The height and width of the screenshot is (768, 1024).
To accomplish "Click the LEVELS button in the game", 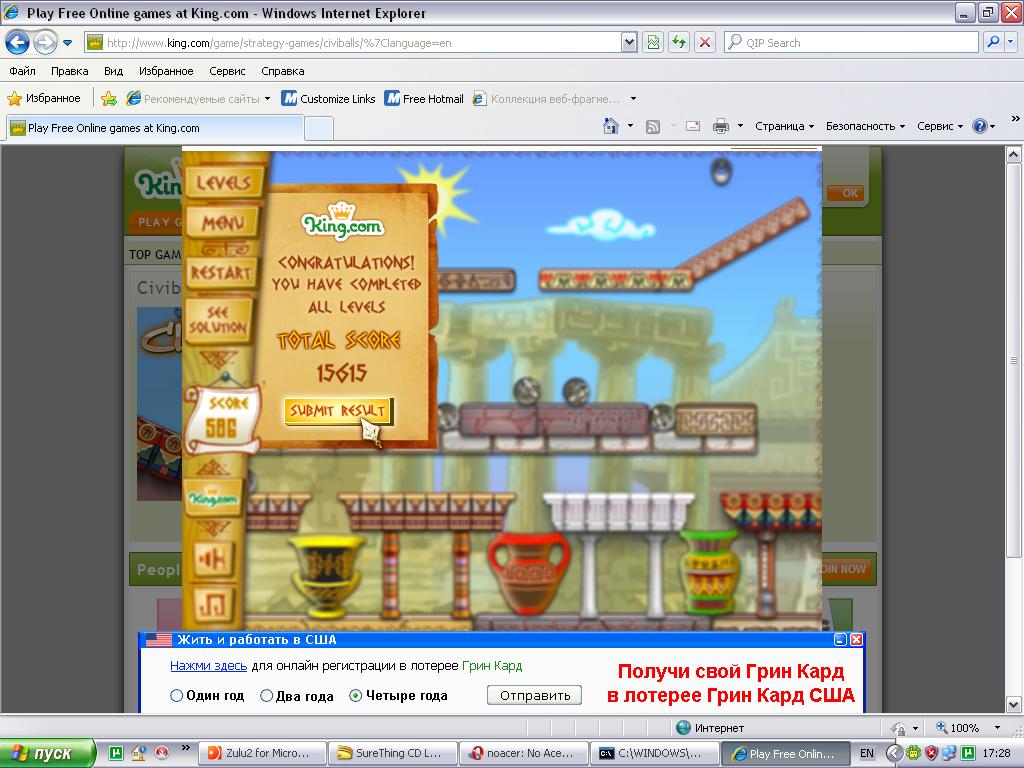I will coord(224,182).
